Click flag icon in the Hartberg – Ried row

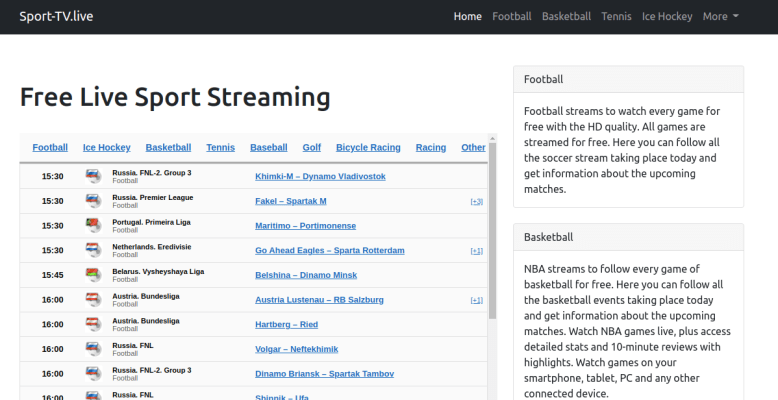[93, 324]
